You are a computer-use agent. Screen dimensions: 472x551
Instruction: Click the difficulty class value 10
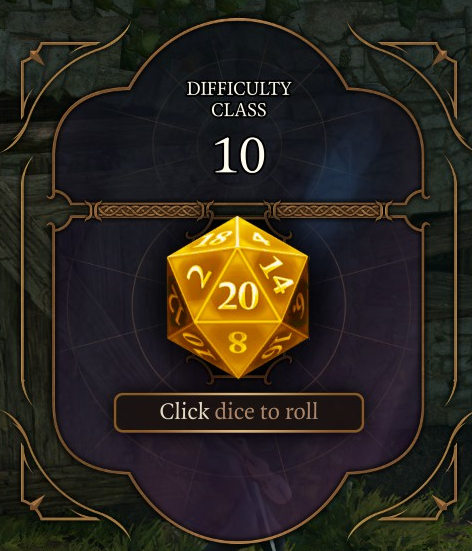pos(239,155)
